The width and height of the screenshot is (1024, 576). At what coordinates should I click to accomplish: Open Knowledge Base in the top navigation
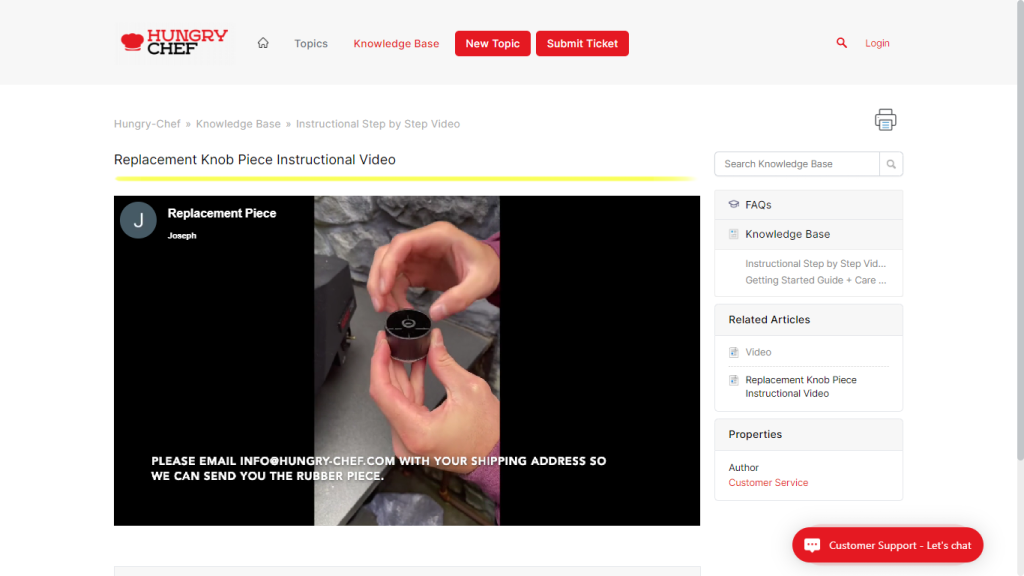(396, 44)
